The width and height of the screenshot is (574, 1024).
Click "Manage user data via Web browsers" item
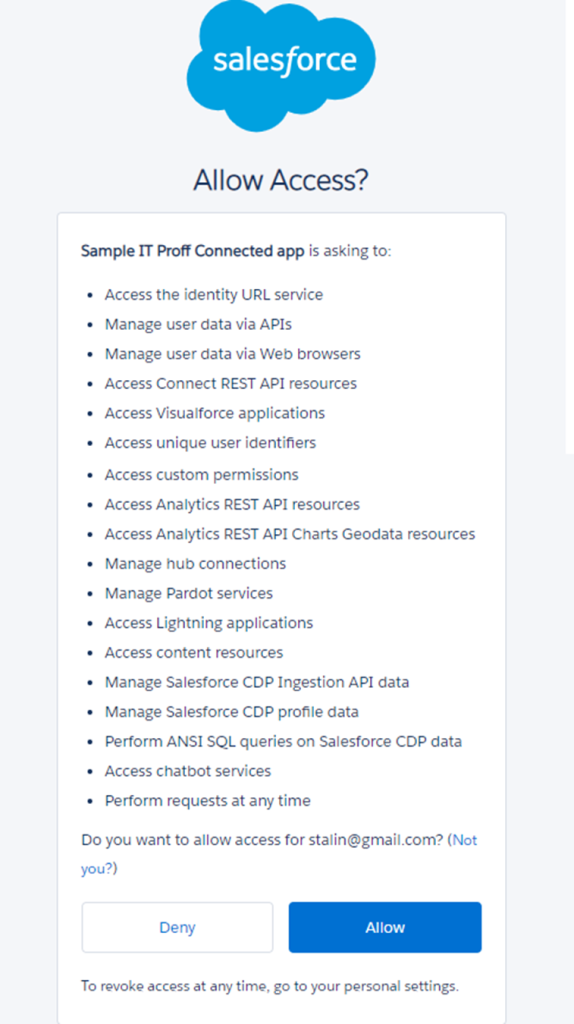click(232, 354)
